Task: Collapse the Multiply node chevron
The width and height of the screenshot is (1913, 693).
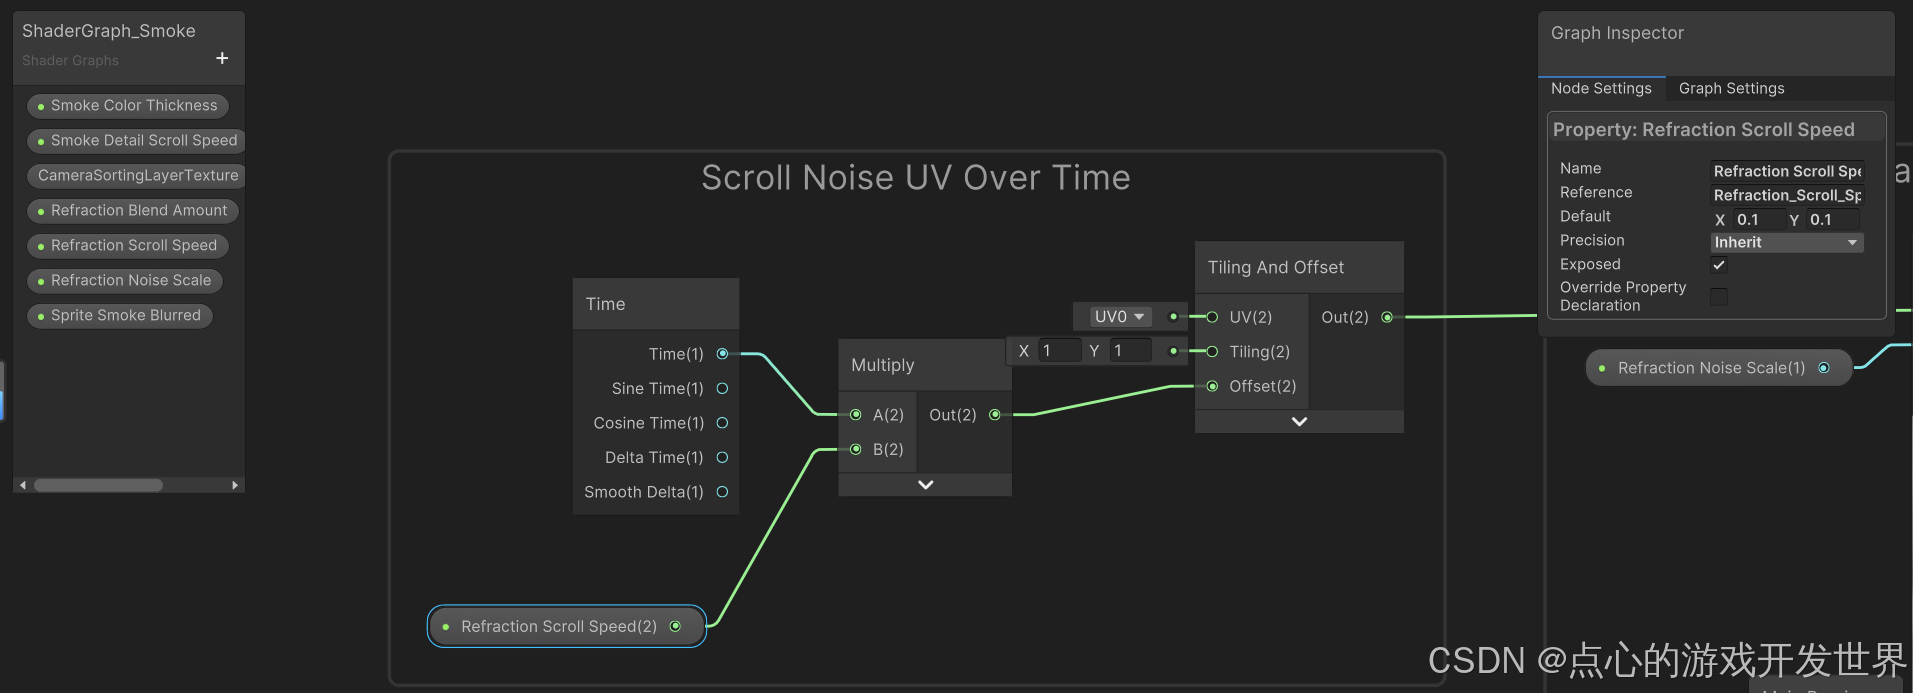Action: tap(925, 485)
